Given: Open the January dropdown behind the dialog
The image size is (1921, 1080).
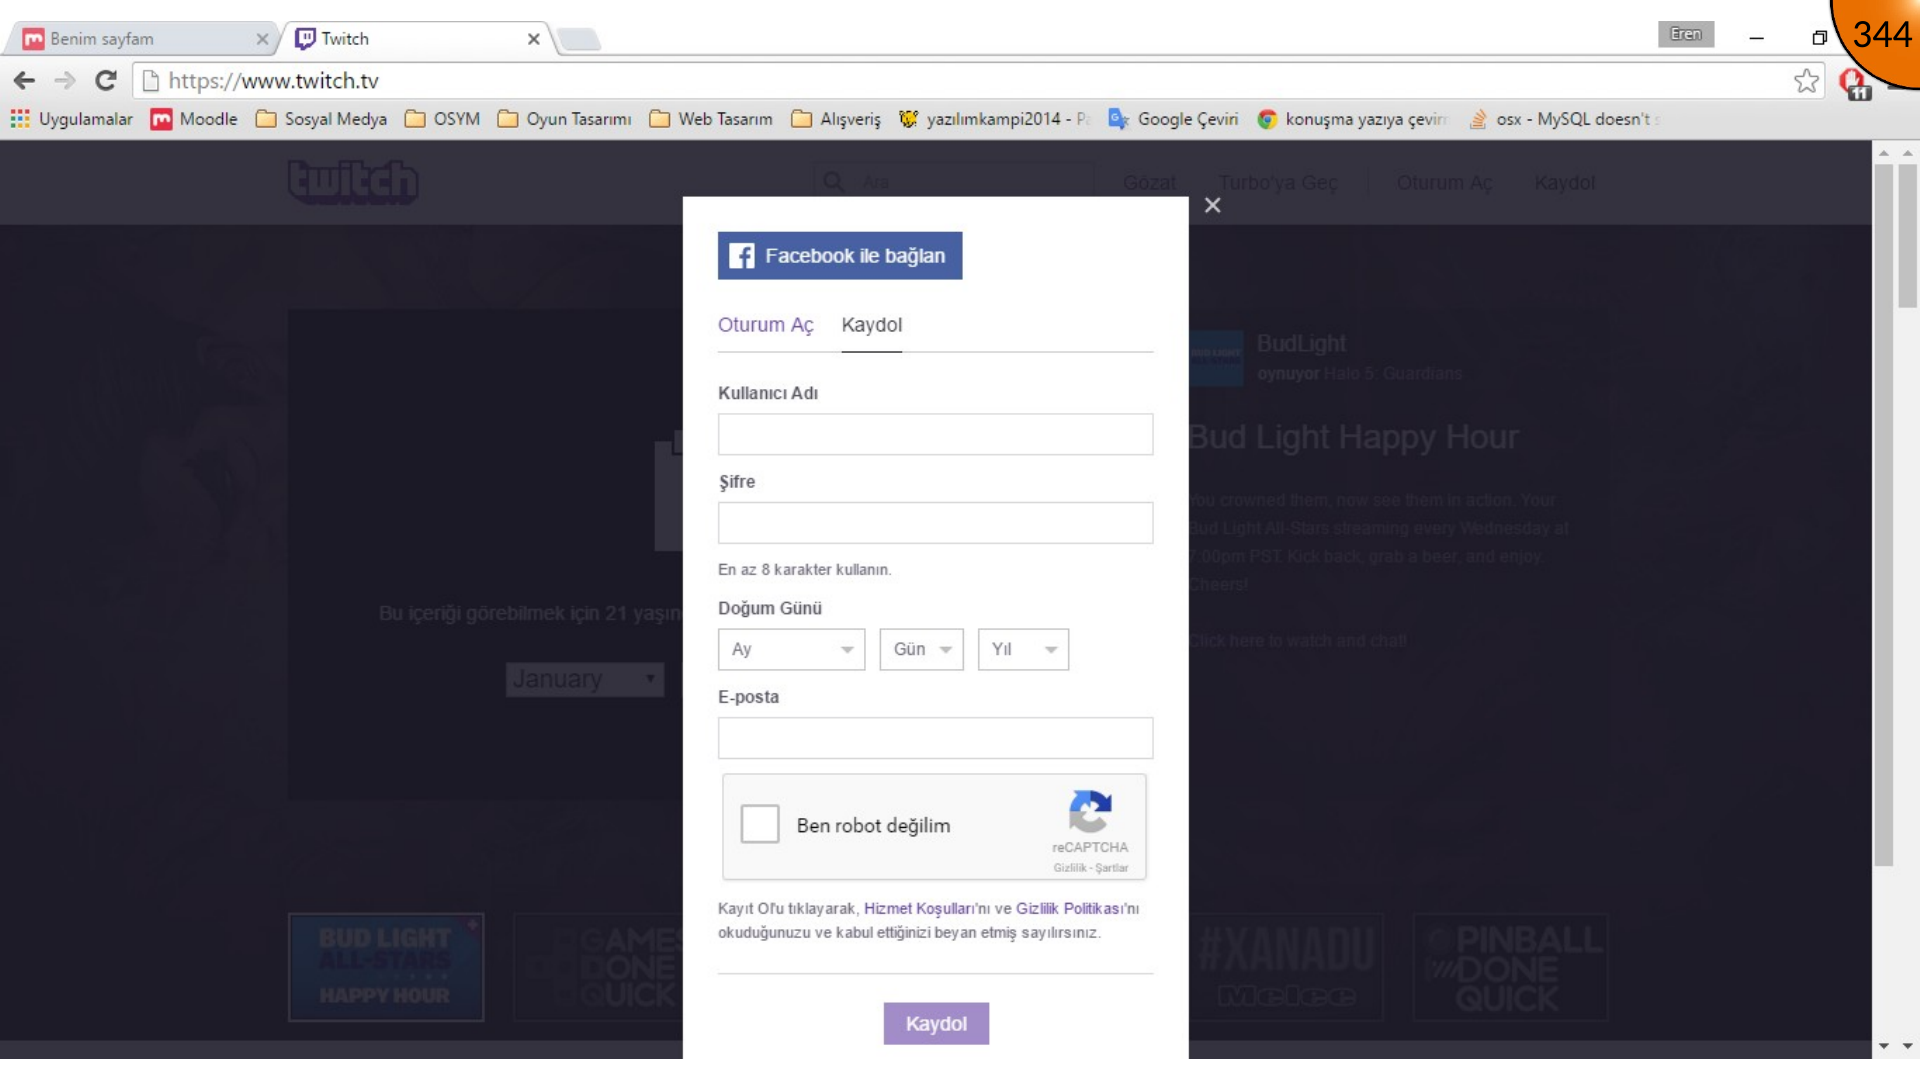Looking at the screenshot, I should coord(584,679).
